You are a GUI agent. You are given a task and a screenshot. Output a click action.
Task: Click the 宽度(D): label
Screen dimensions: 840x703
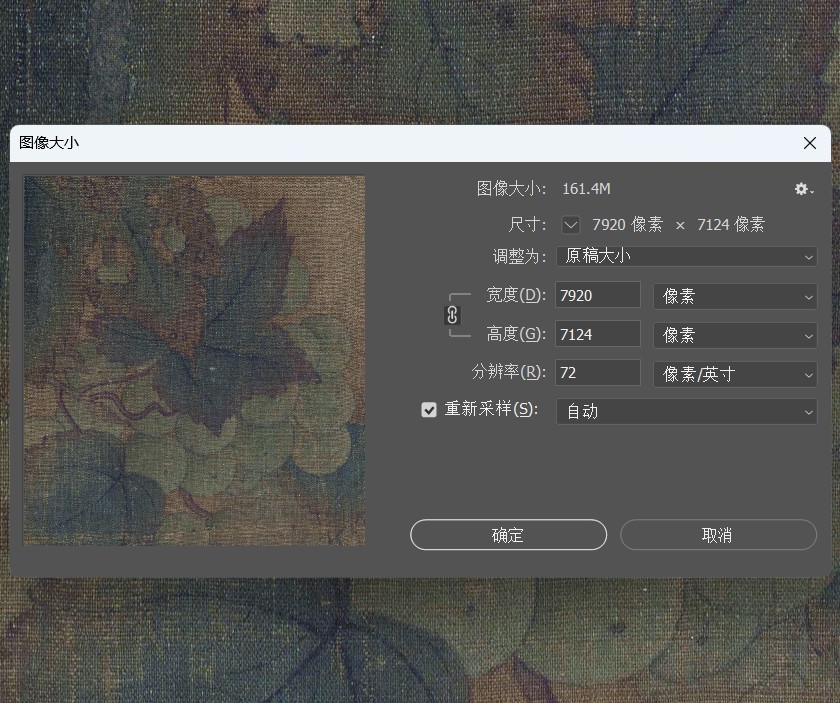point(516,295)
